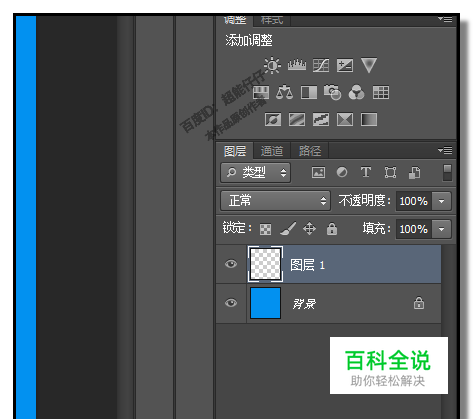This screenshot has width=473, height=419.
Task: Open fill slider dropdown arrow
Action: pyautogui.click(x=442, y=229)
